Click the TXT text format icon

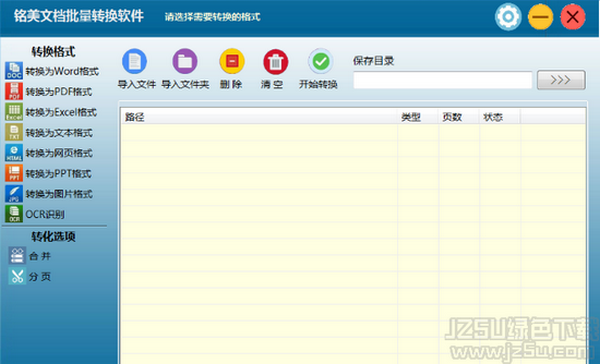point(14,132)
